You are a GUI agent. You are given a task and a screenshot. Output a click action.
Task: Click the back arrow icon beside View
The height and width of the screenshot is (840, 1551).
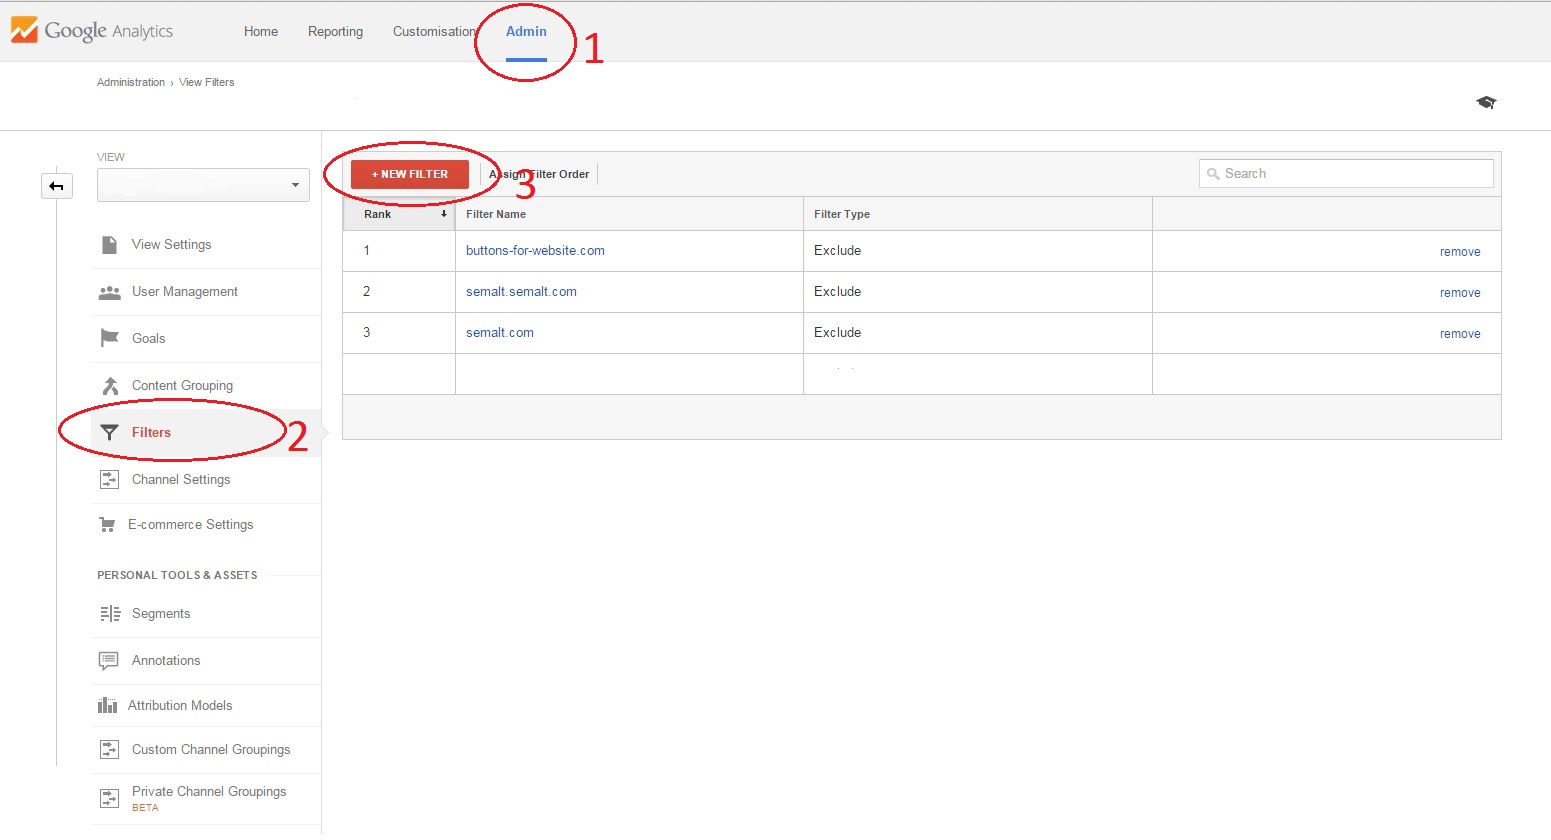(x=57, y=186)
